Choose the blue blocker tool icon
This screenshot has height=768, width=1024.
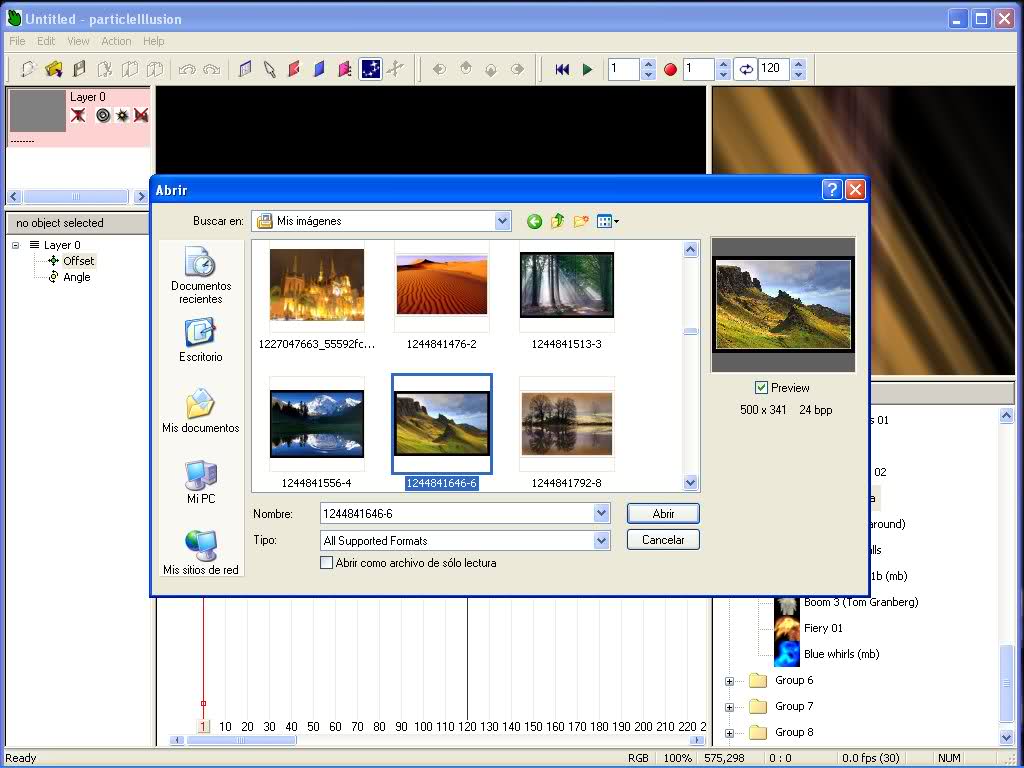click(x=319, y=69)
